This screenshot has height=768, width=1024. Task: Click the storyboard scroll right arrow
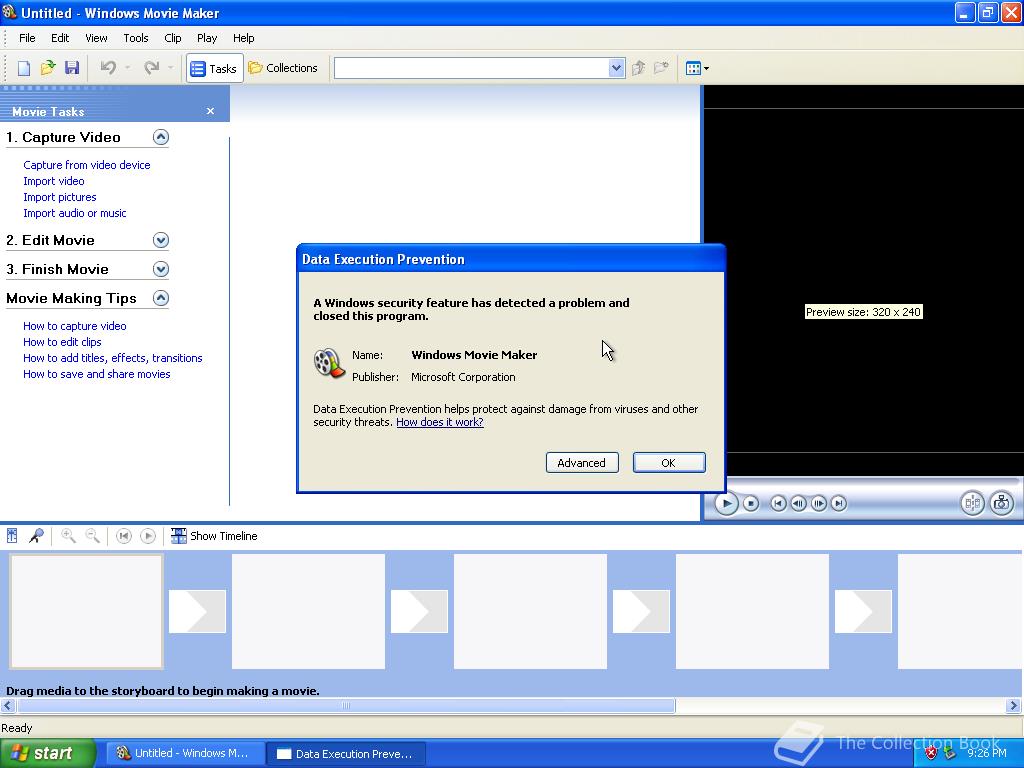tap(1014, 705)
